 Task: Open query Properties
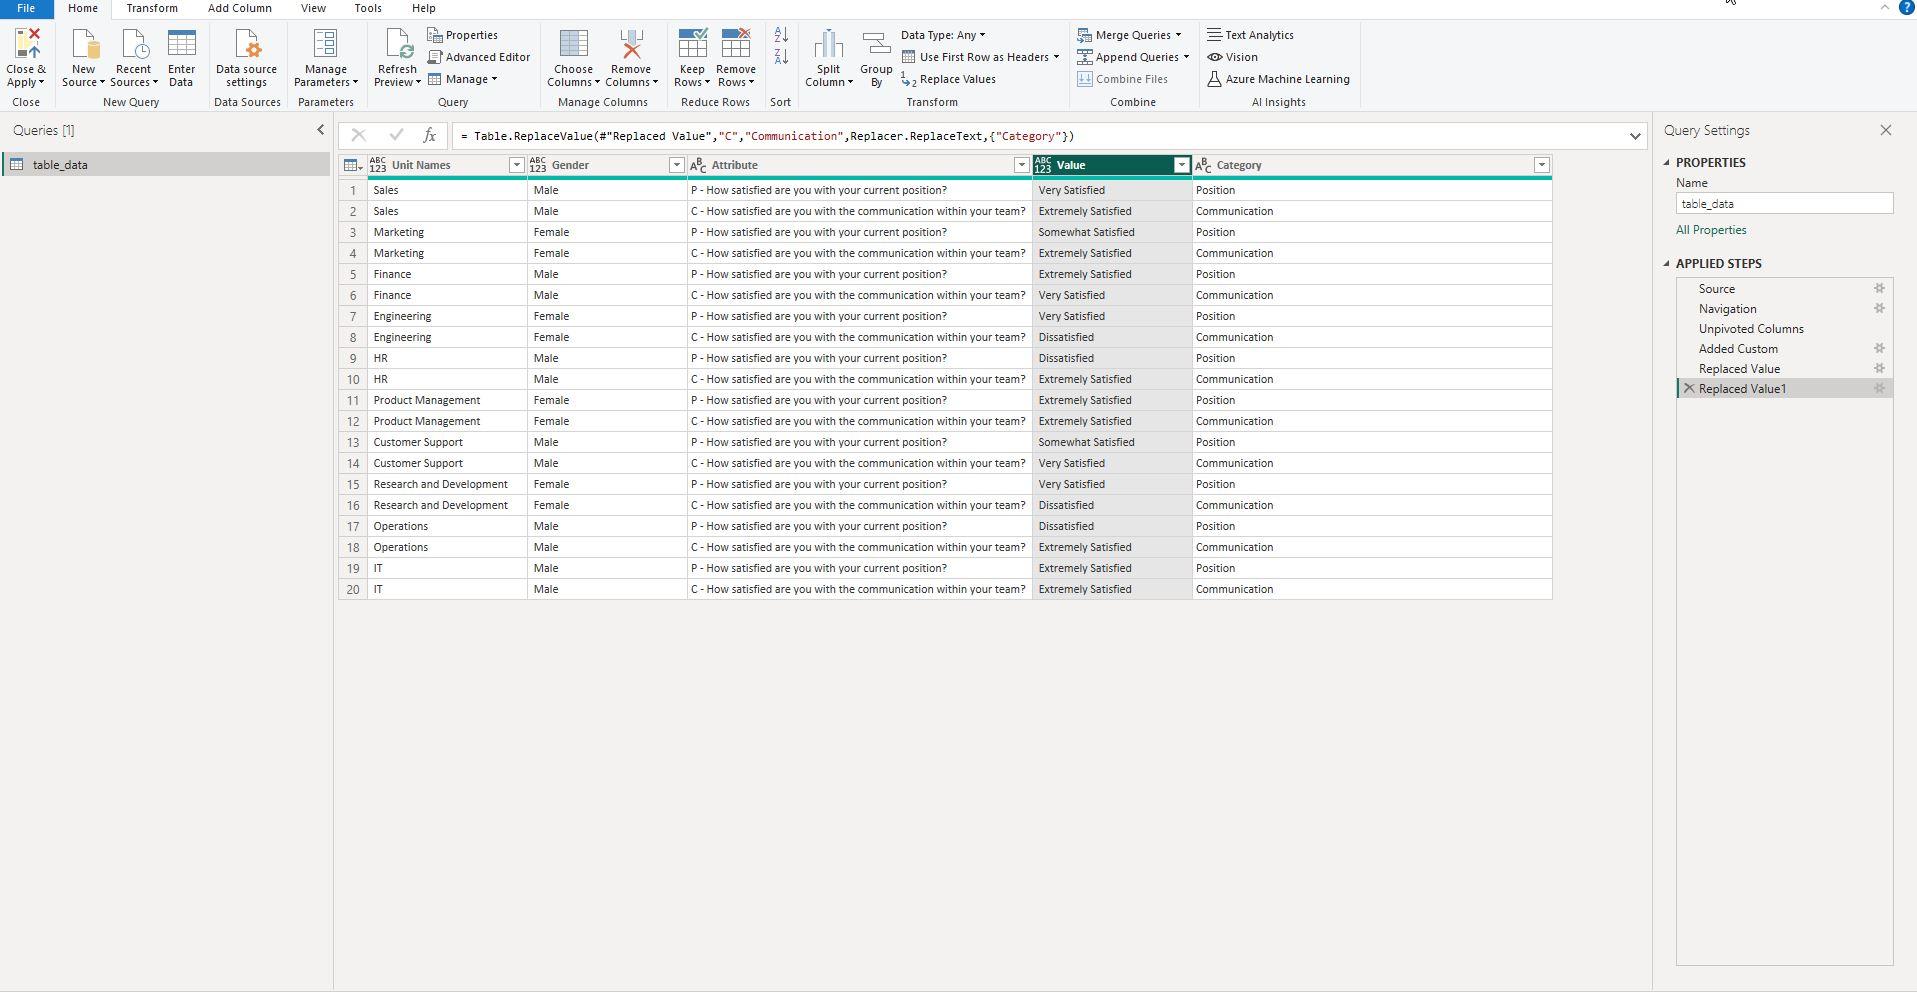pos(462,35)
